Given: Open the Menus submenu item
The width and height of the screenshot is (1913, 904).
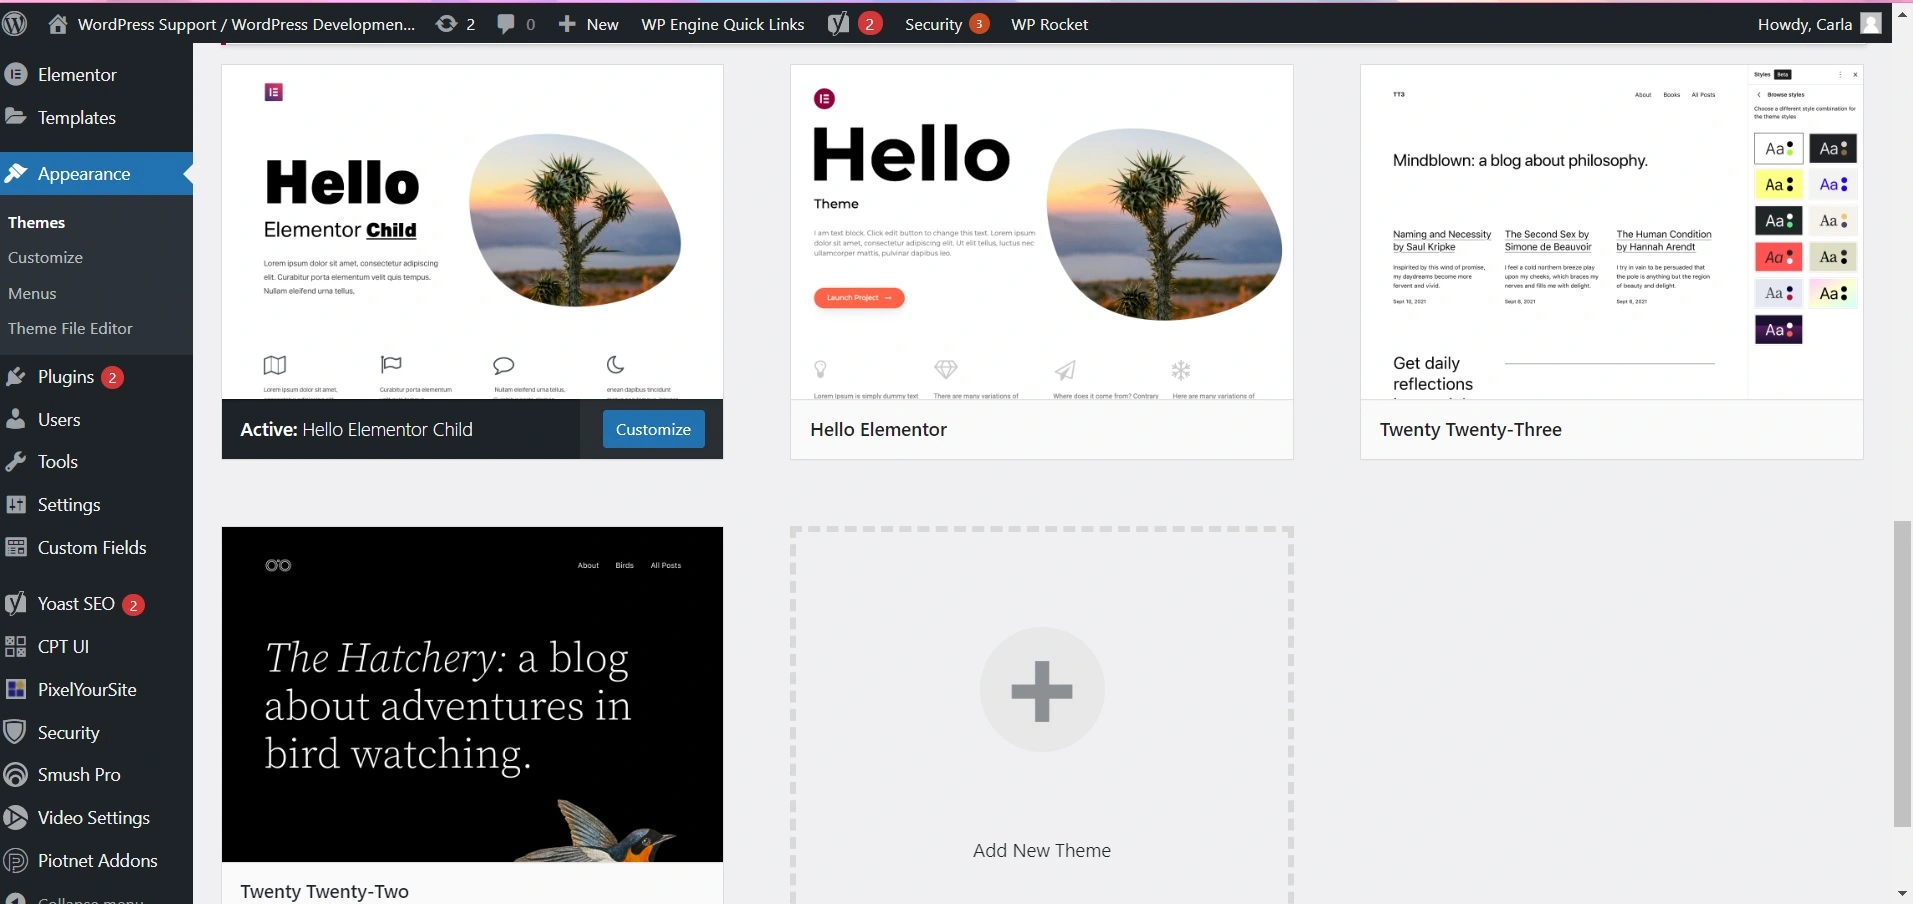Looking at the screenshot, I should [x=32, y=293].
